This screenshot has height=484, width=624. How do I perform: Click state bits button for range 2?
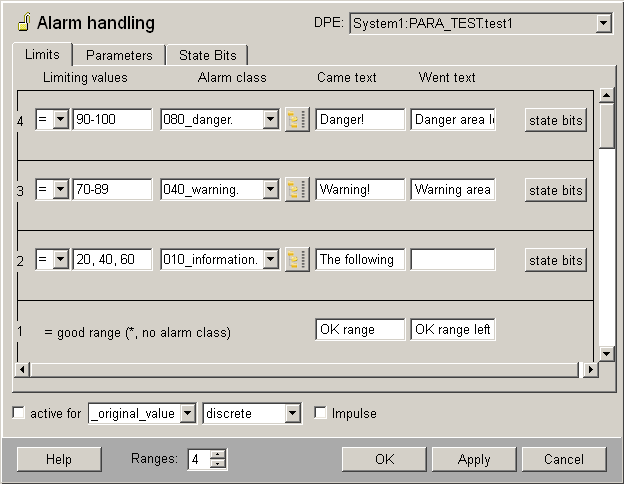pos(556,260)
